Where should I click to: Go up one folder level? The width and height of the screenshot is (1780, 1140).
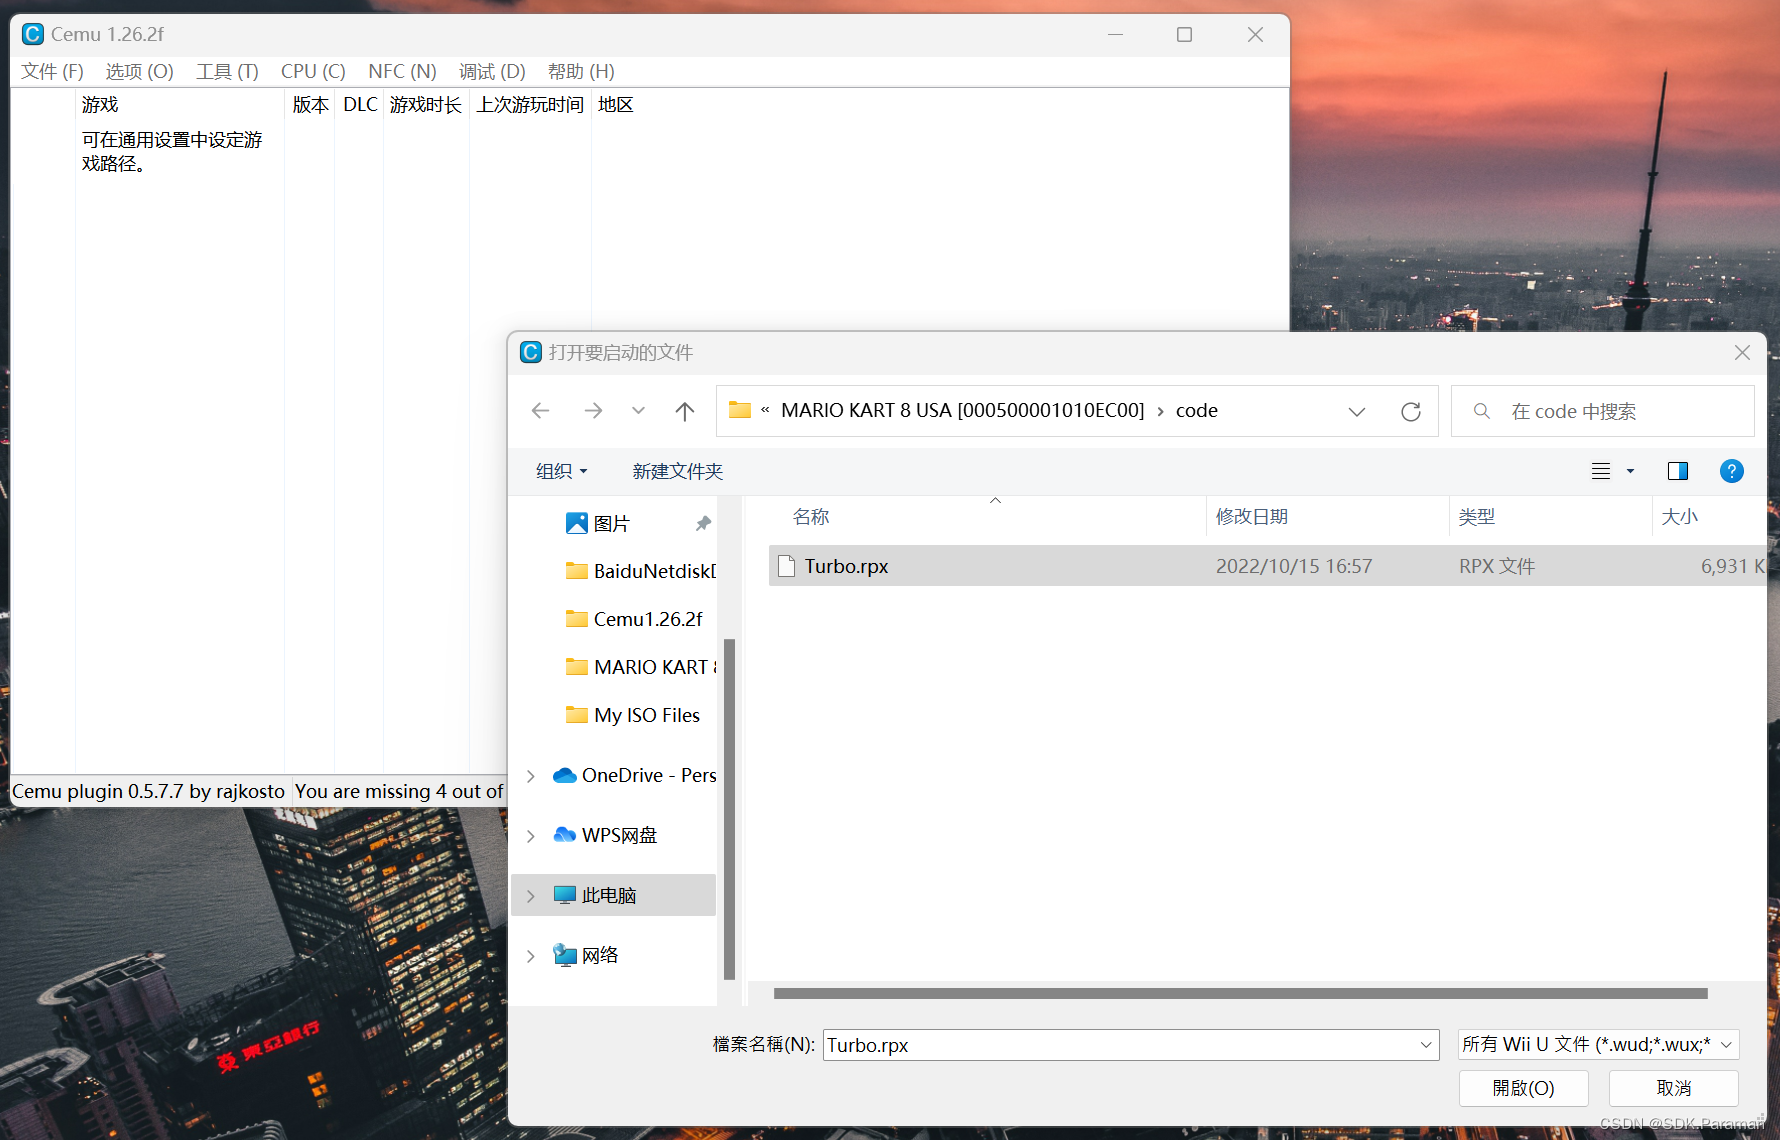(685, 411)
